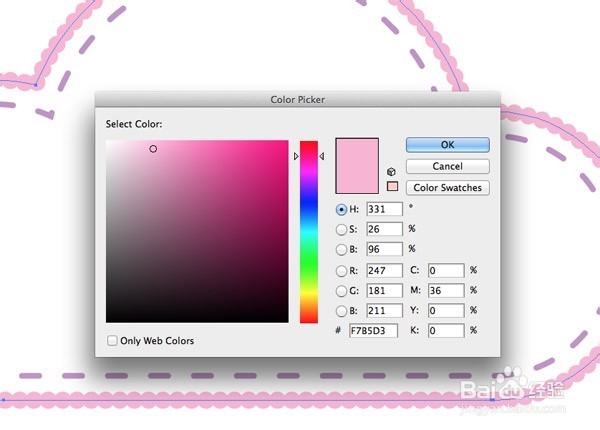Select the S saturation radio button

point(341,230)
